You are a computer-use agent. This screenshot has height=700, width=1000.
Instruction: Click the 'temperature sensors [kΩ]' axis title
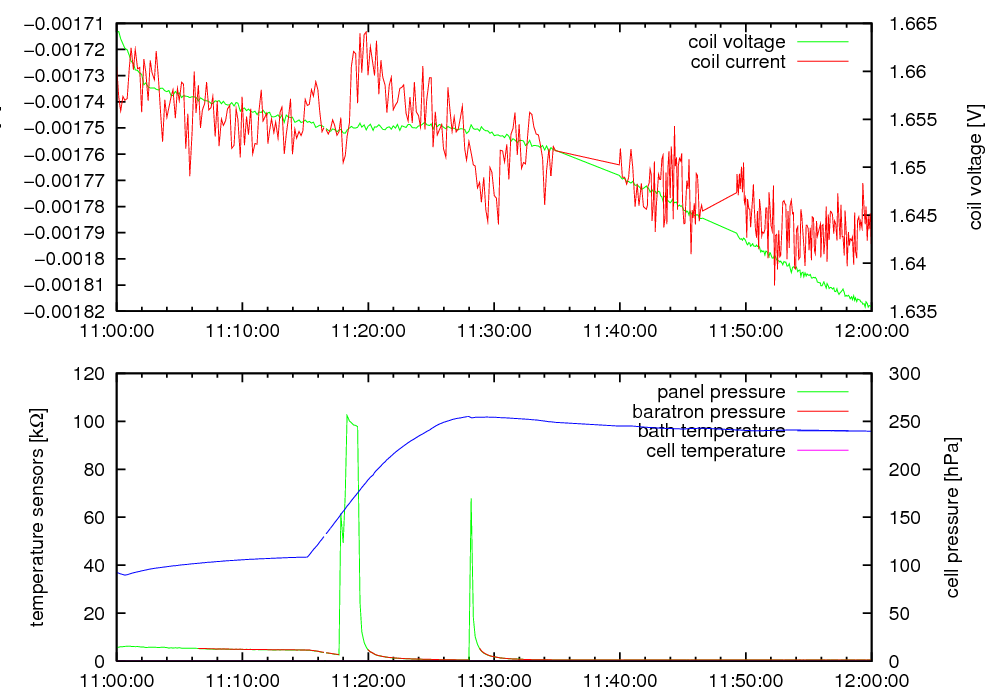point(38,517)
